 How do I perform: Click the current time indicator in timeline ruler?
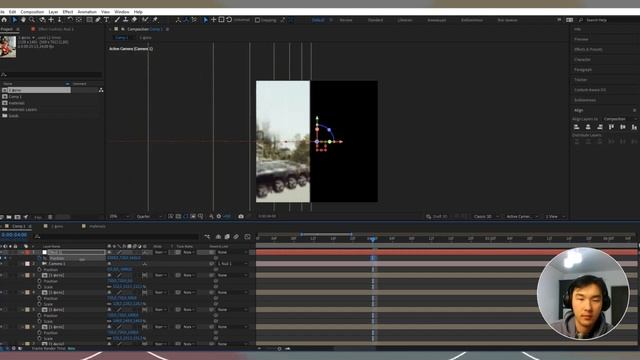(x=373, y=238)
